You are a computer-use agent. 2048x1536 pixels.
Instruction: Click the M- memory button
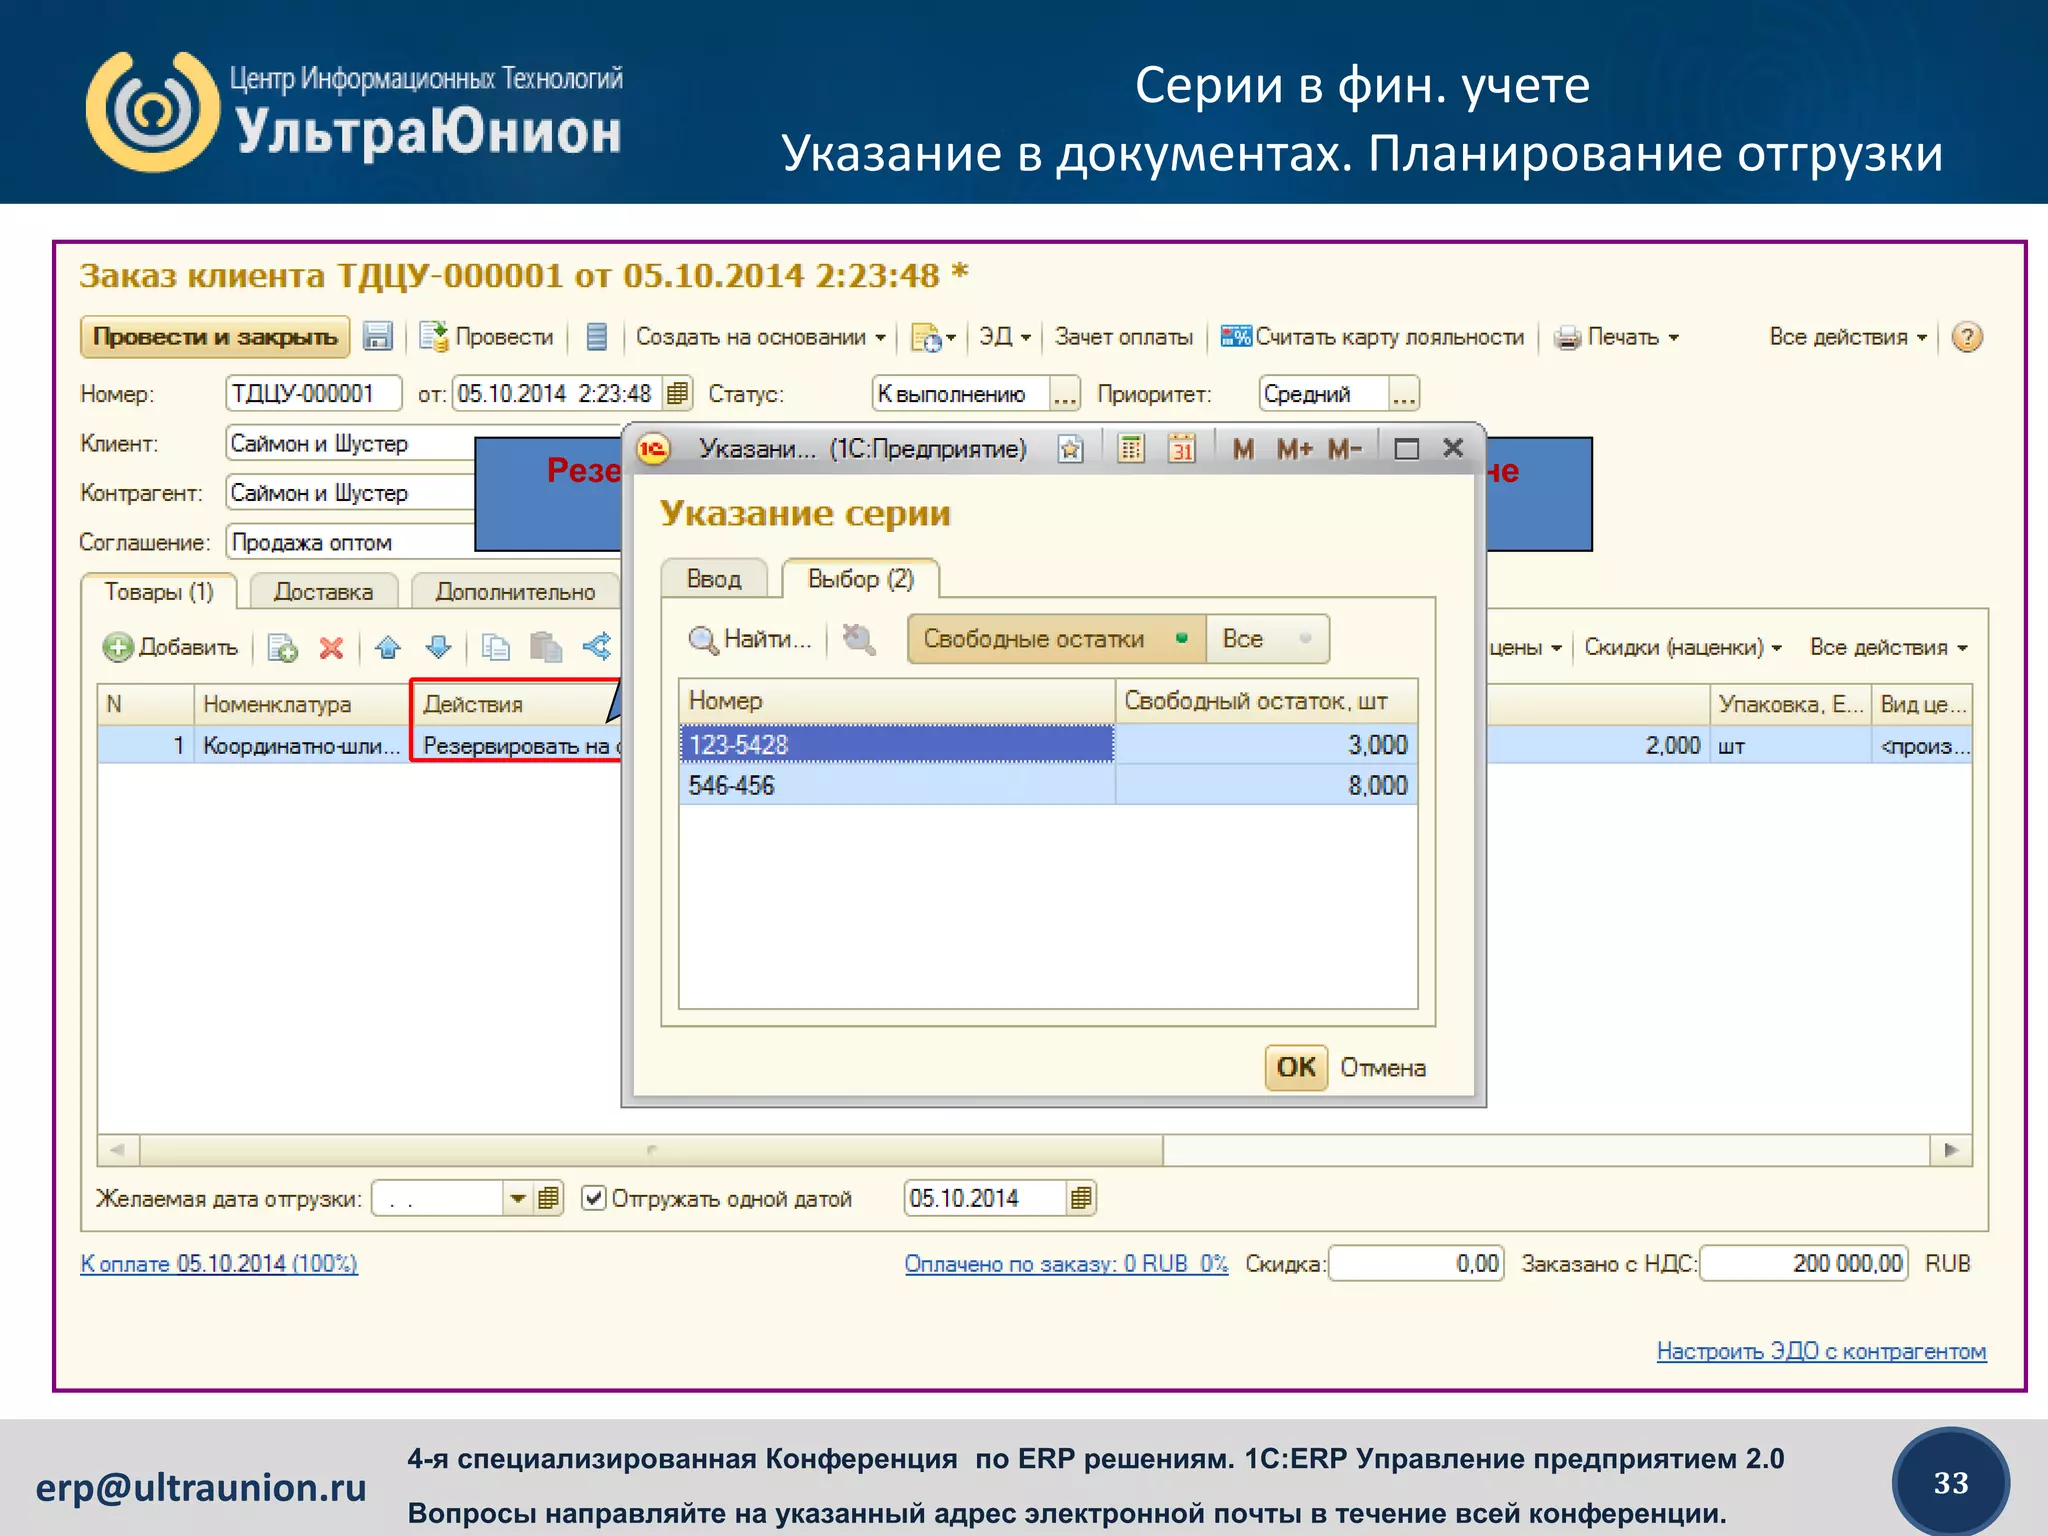(x=1345, y=449)
